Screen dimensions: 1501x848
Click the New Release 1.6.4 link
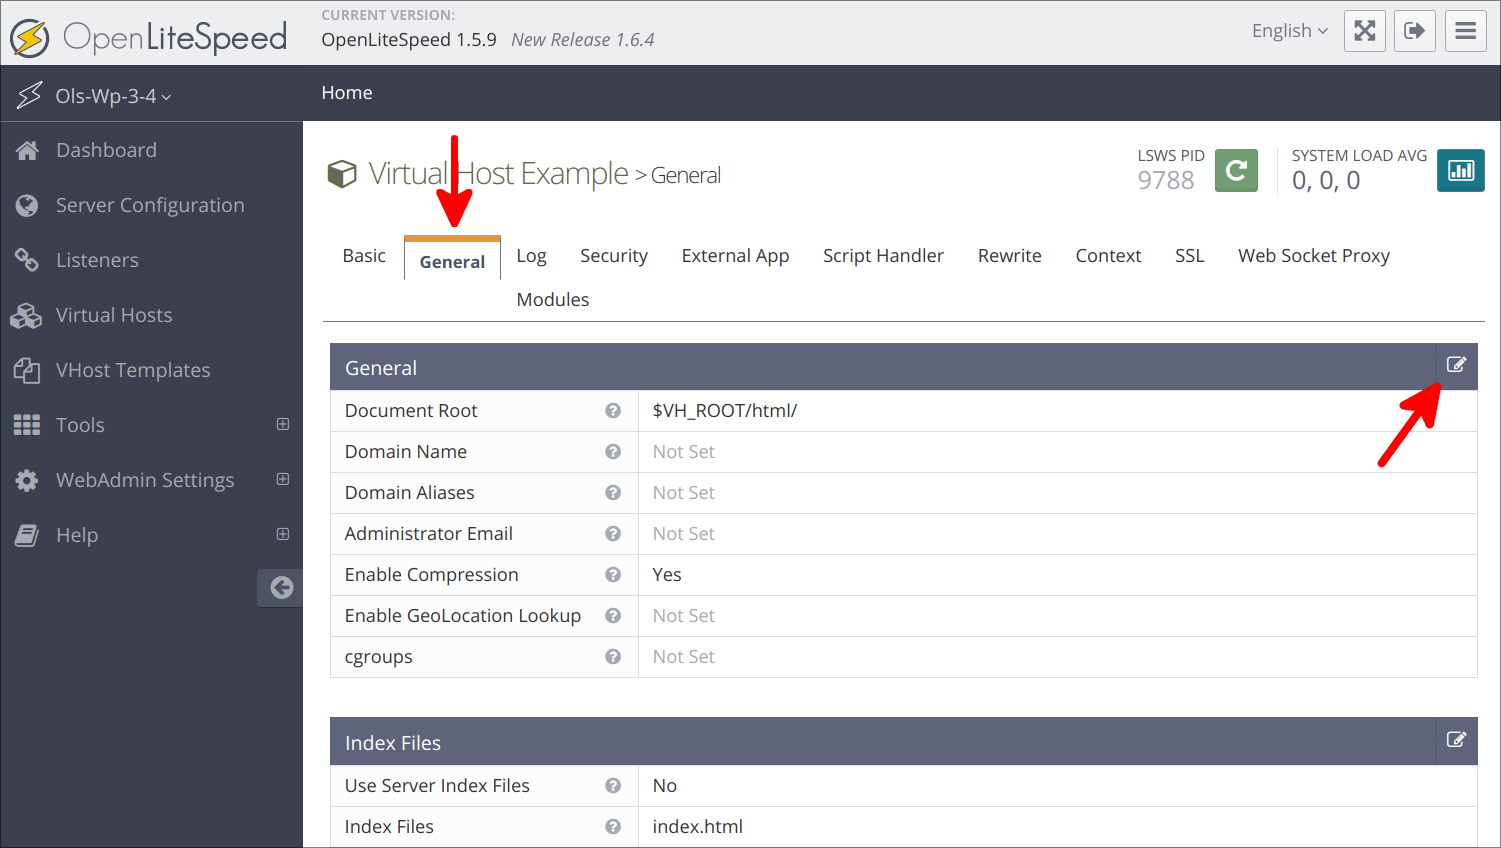[583, 40]
